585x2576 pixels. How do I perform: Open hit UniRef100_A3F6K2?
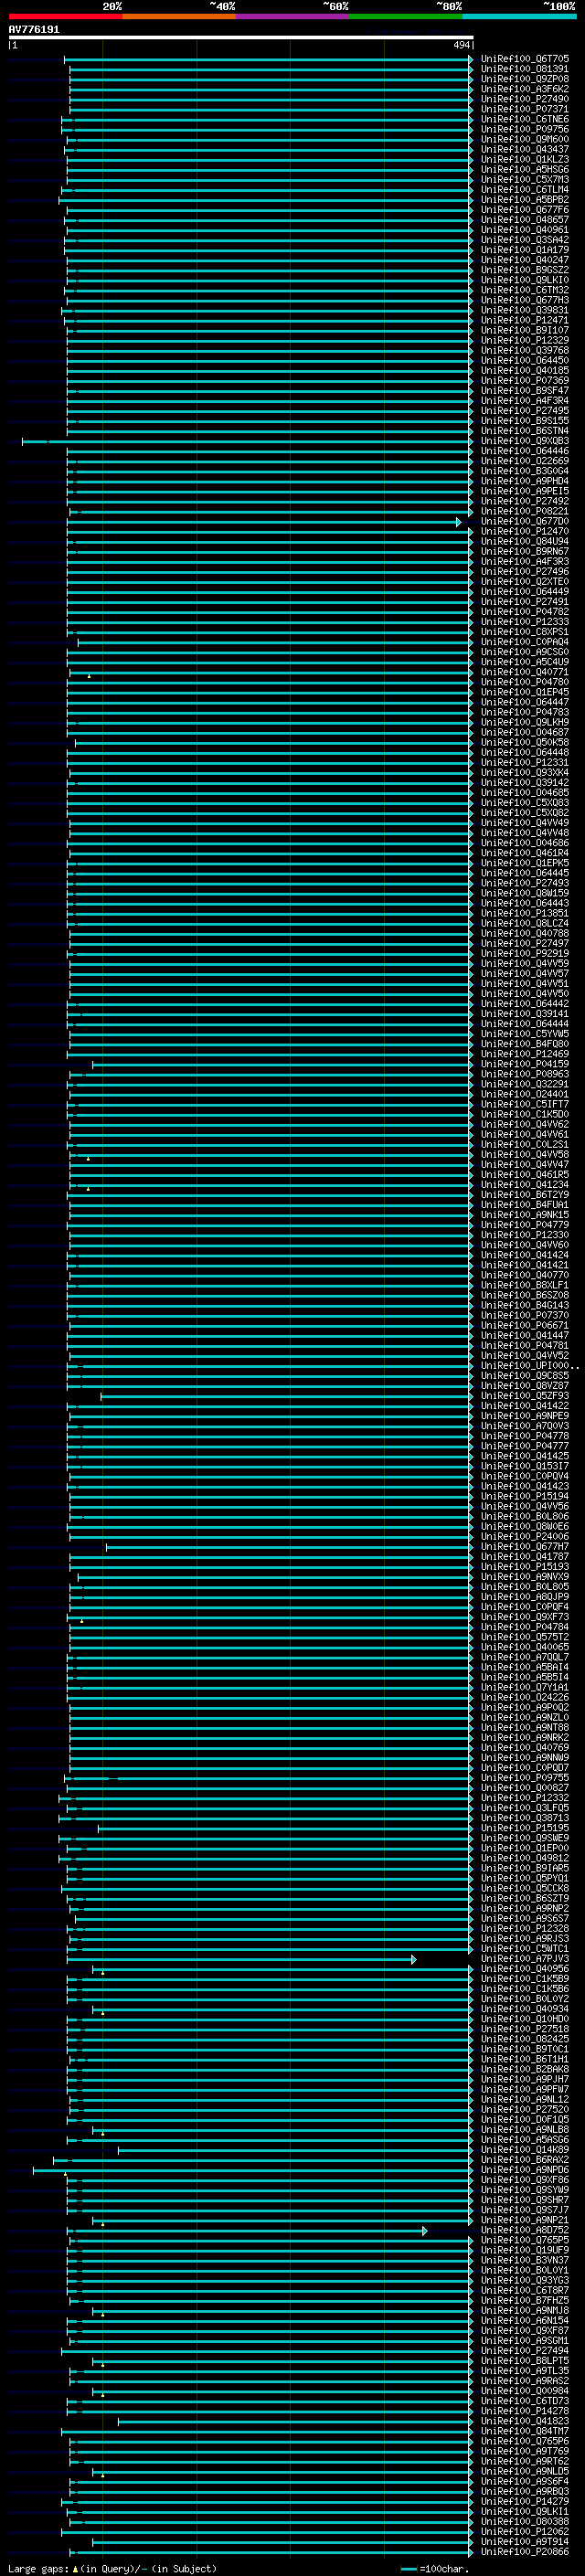[525, 89]
